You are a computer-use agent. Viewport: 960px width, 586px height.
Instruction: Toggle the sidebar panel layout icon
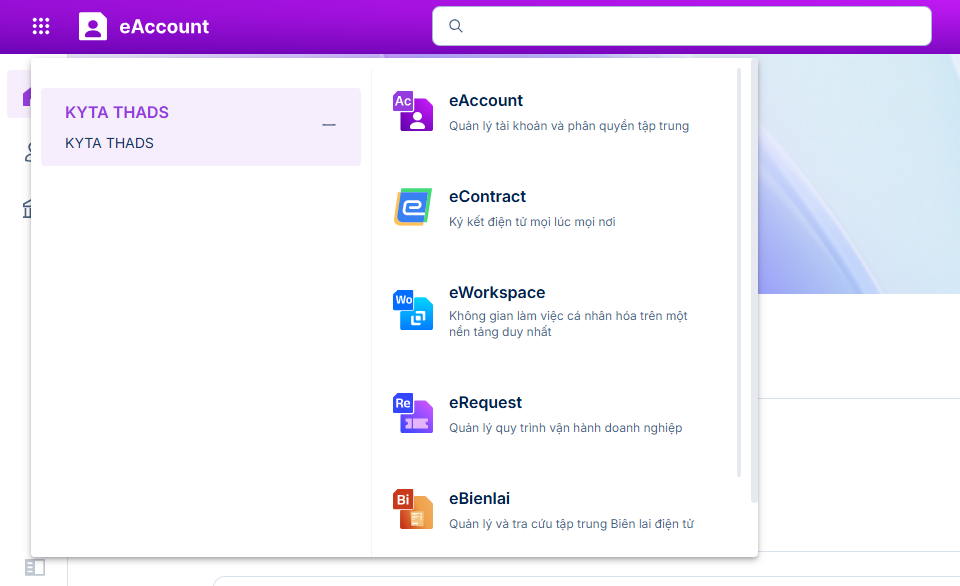pyautogui.click(x=35, y=568)
